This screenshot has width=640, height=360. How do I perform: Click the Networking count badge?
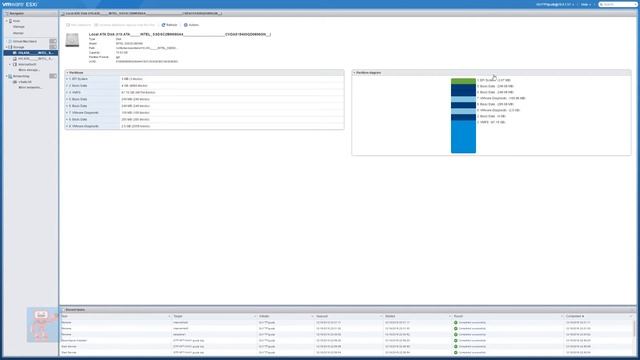pyautogui.click(x=53, y=76)
